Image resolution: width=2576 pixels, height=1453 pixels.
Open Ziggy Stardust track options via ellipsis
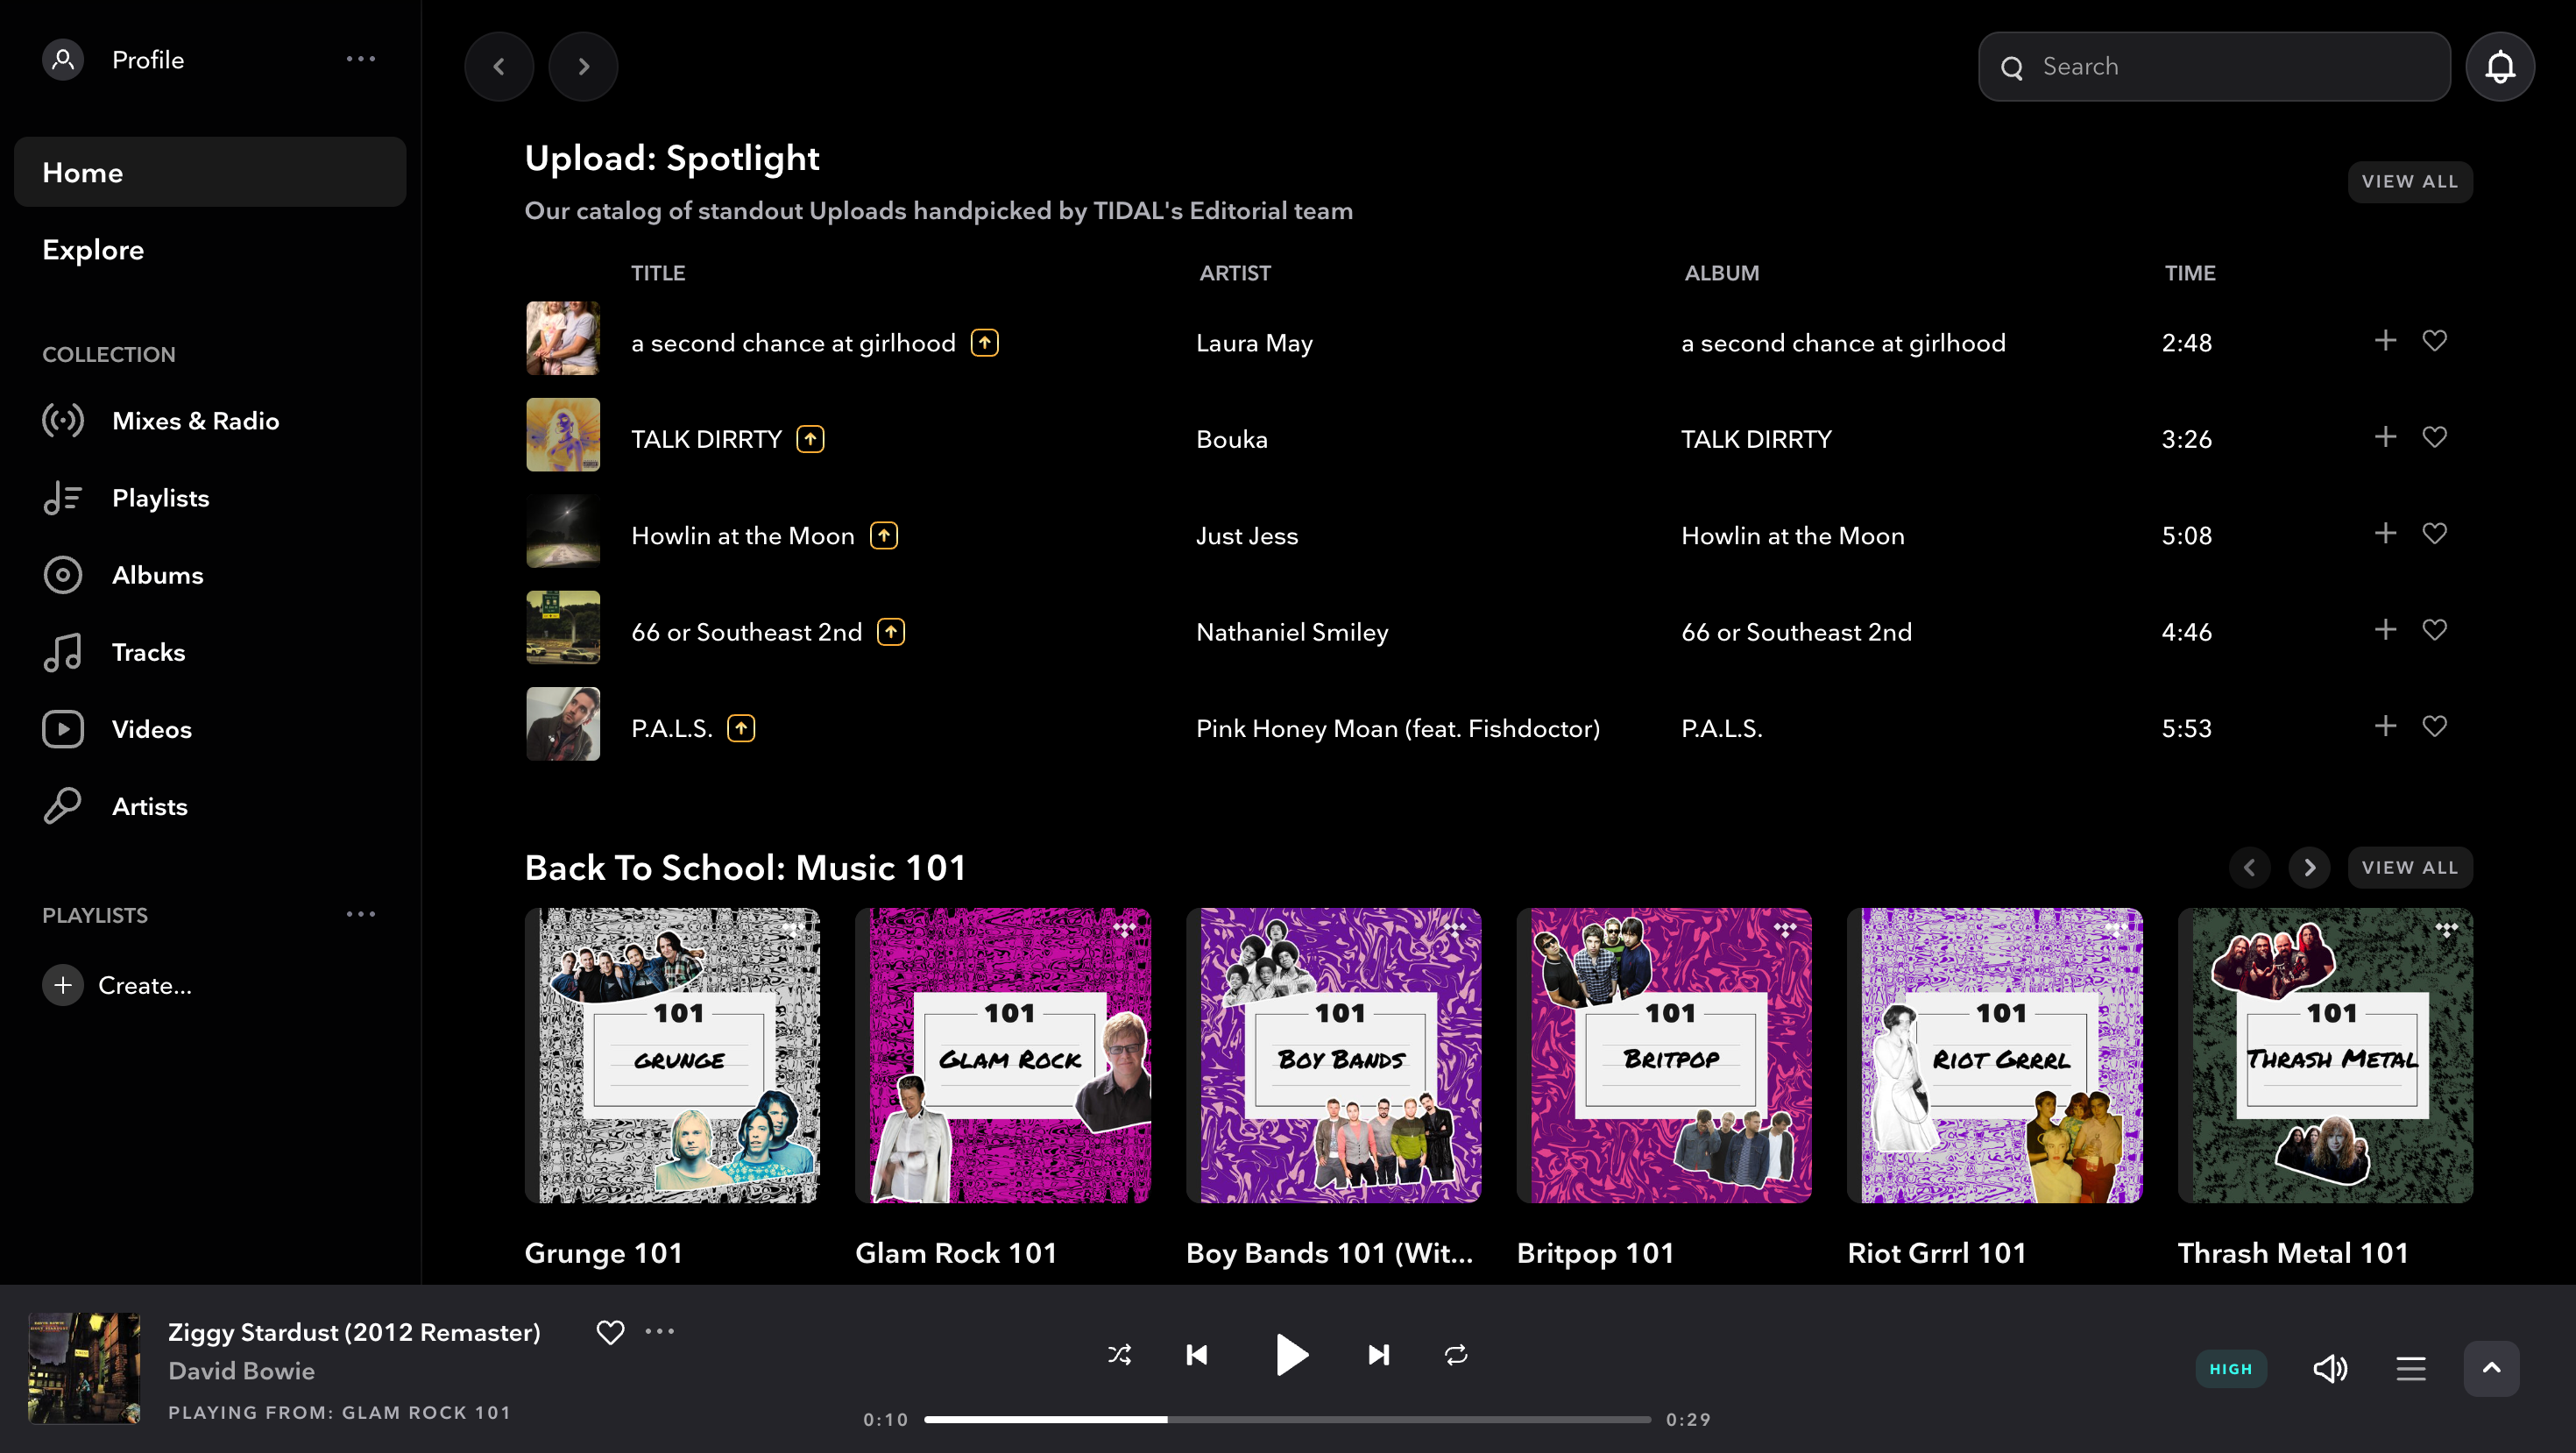coord(660,1331)
